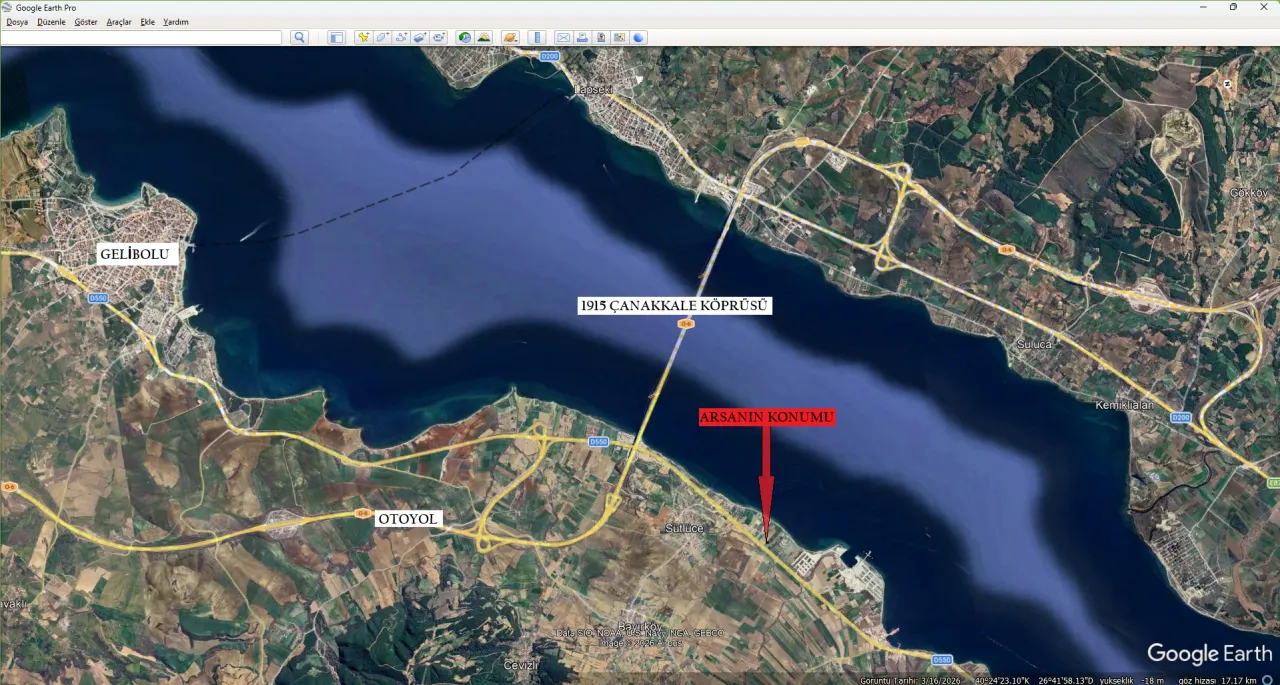
Task: Open the planet switcher icon
Action: tap(511, 37)
